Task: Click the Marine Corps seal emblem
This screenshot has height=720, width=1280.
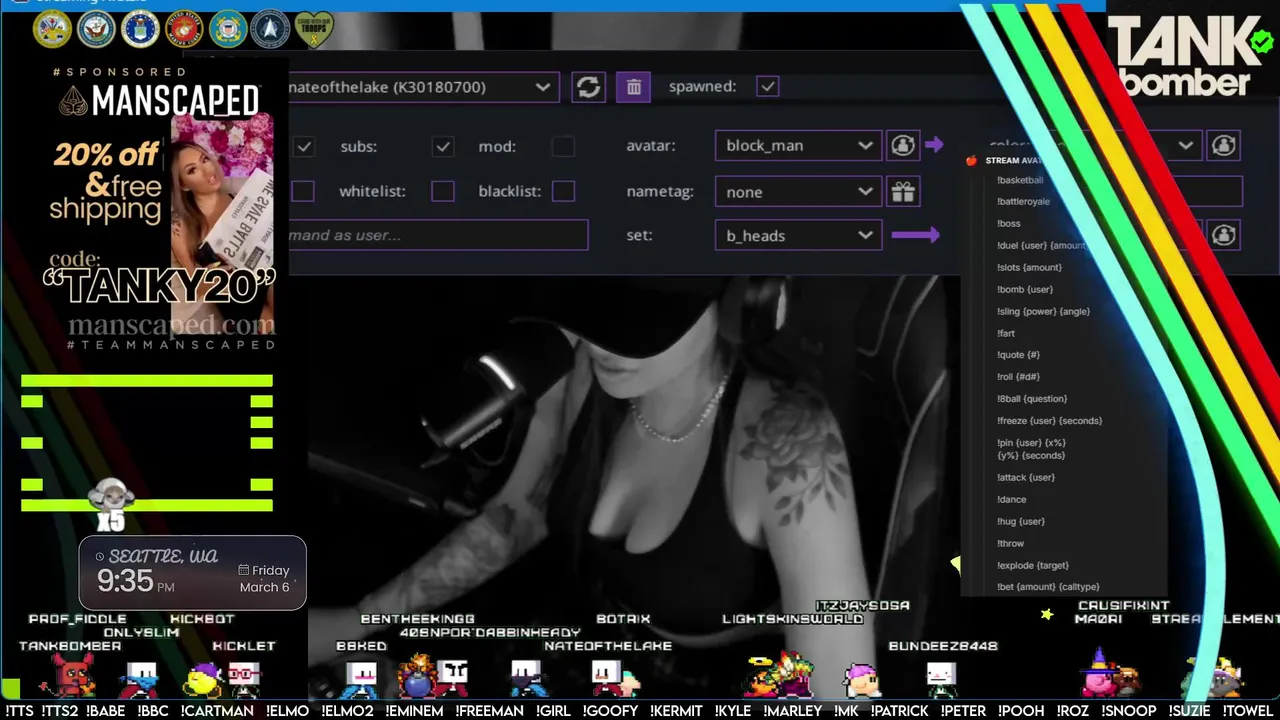Action: tap(184, 29)
